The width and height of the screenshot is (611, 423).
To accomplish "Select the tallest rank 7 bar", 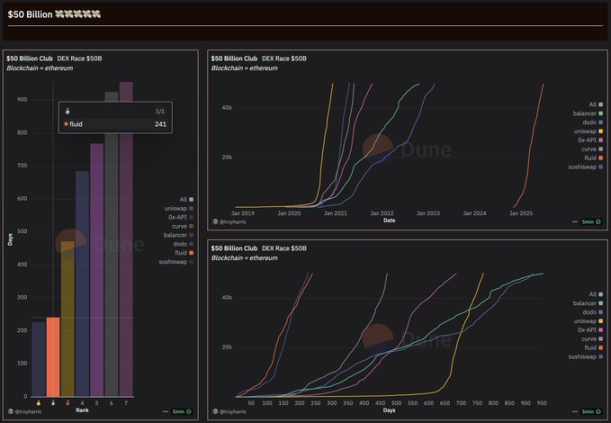I will pyautogui.click(x=126, y=239).
